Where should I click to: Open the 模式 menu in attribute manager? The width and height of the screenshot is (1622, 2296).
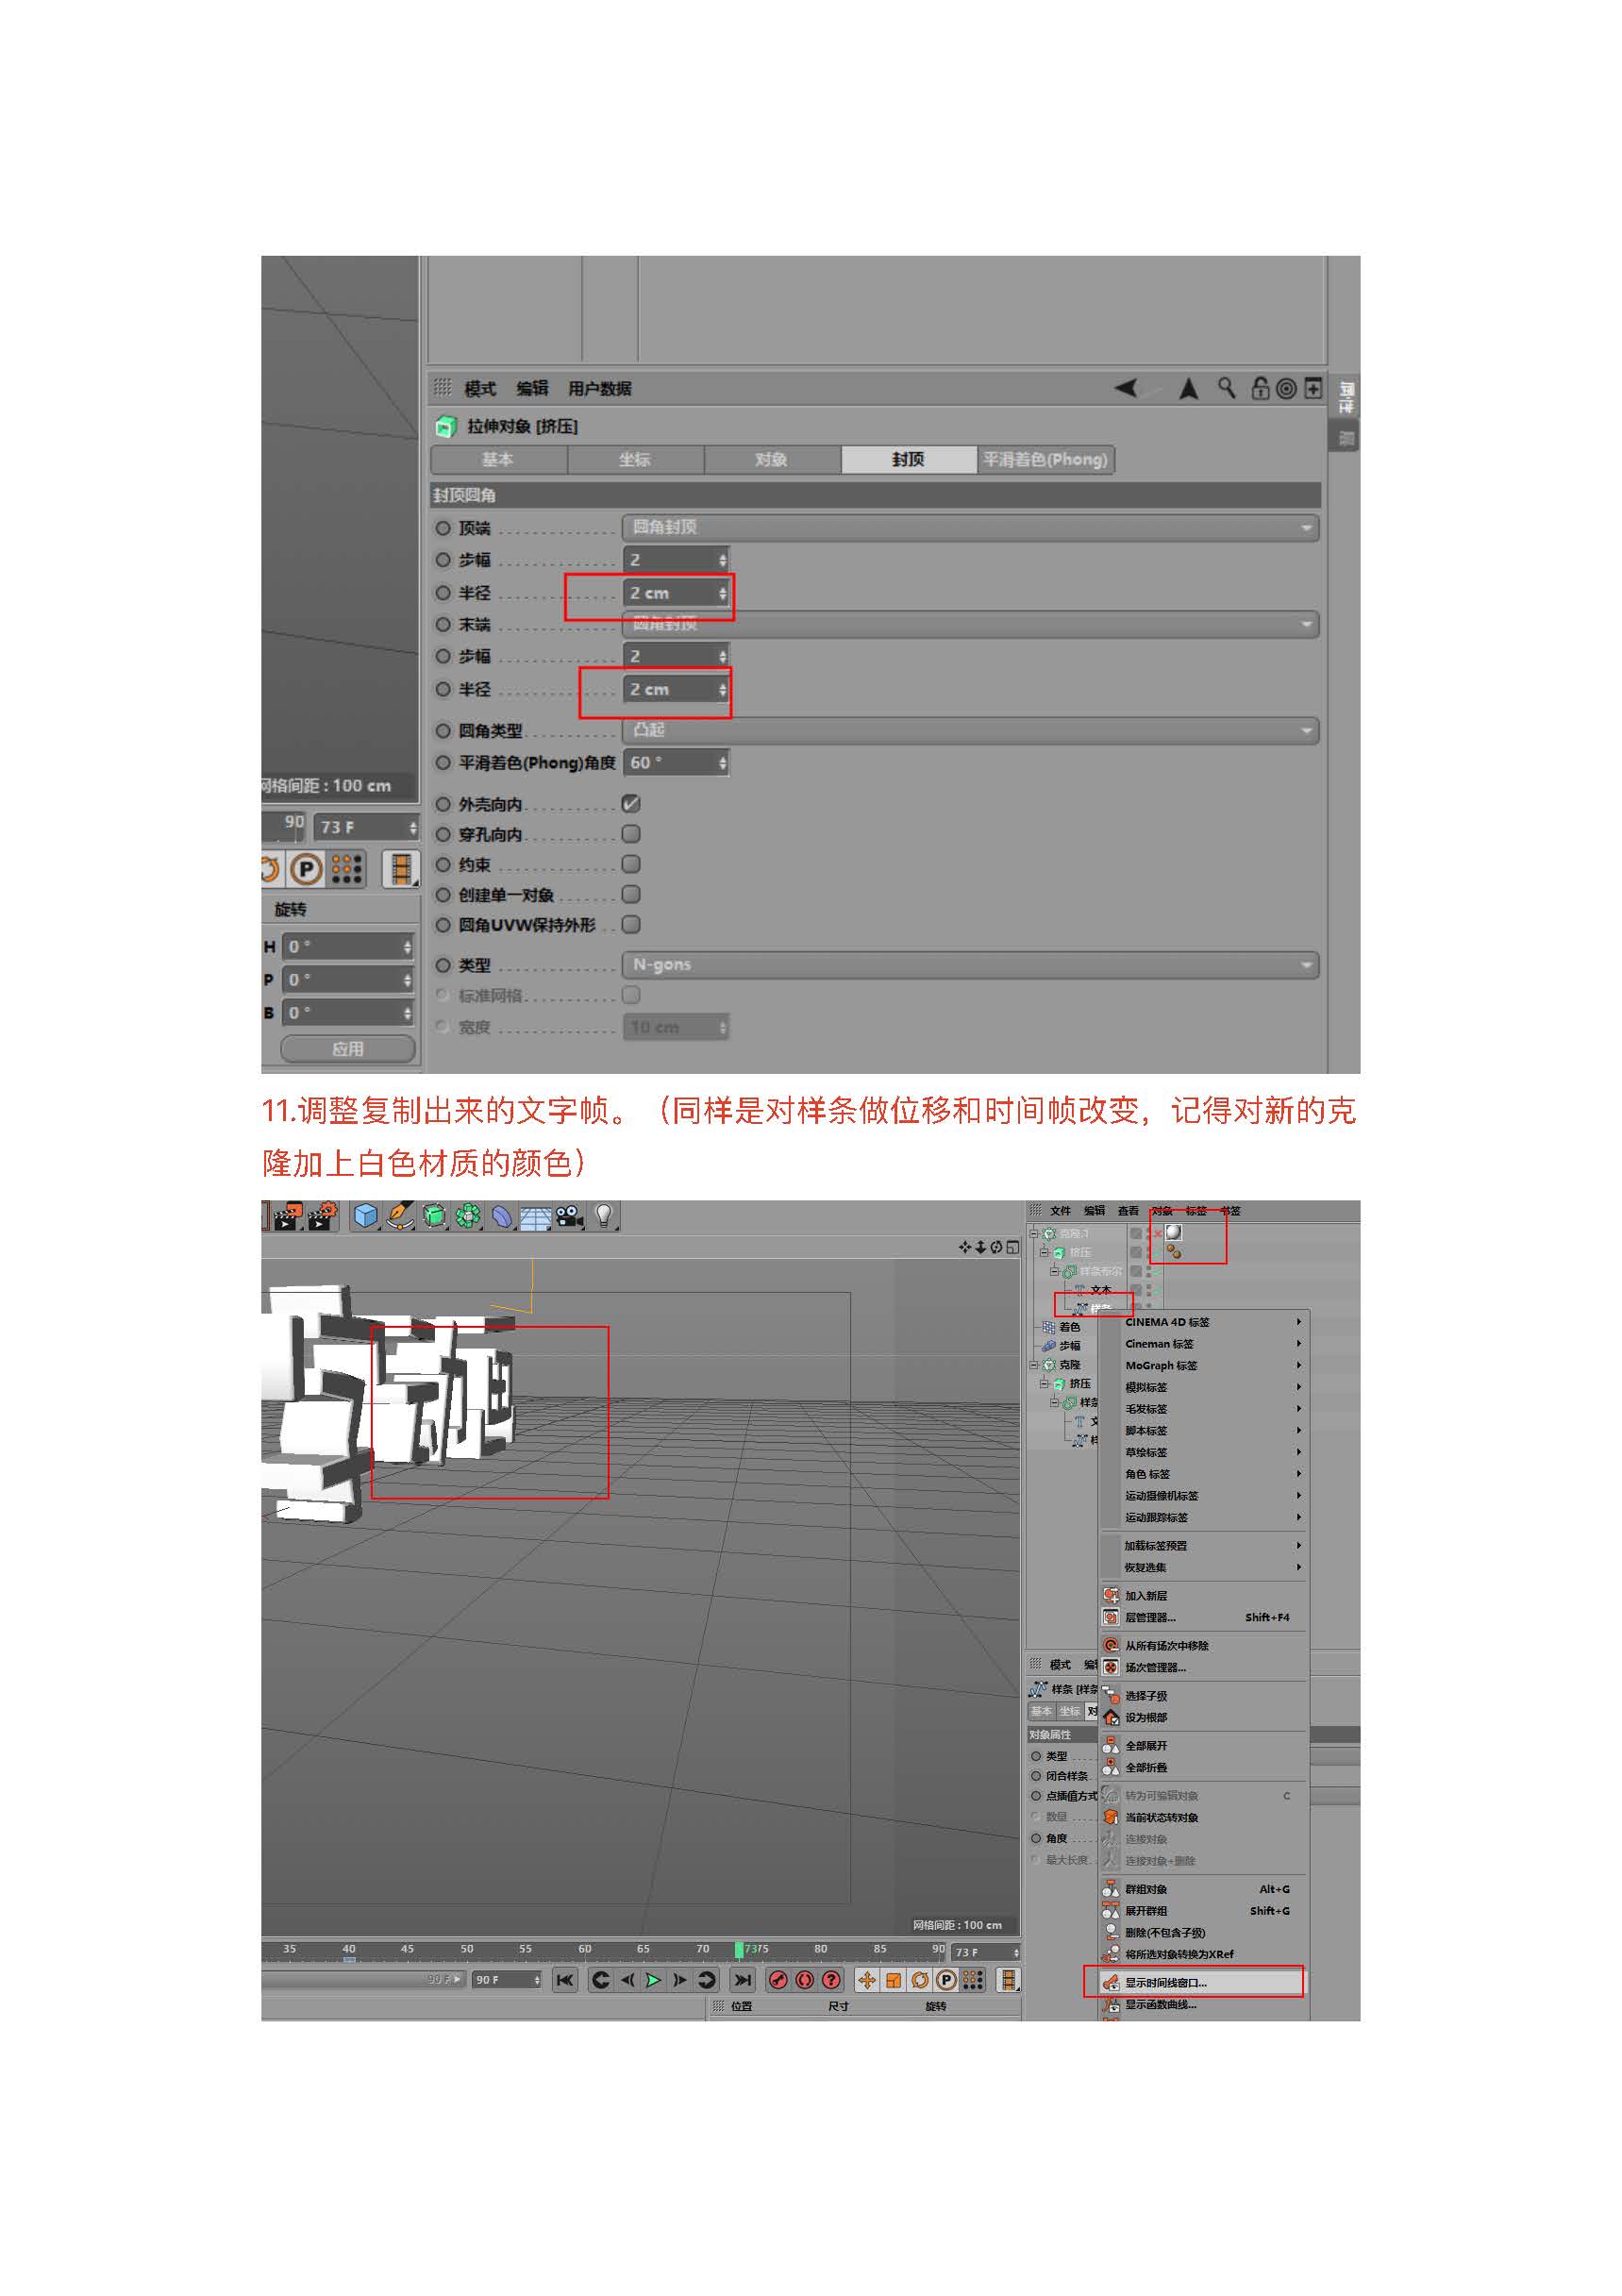point(480,388)
